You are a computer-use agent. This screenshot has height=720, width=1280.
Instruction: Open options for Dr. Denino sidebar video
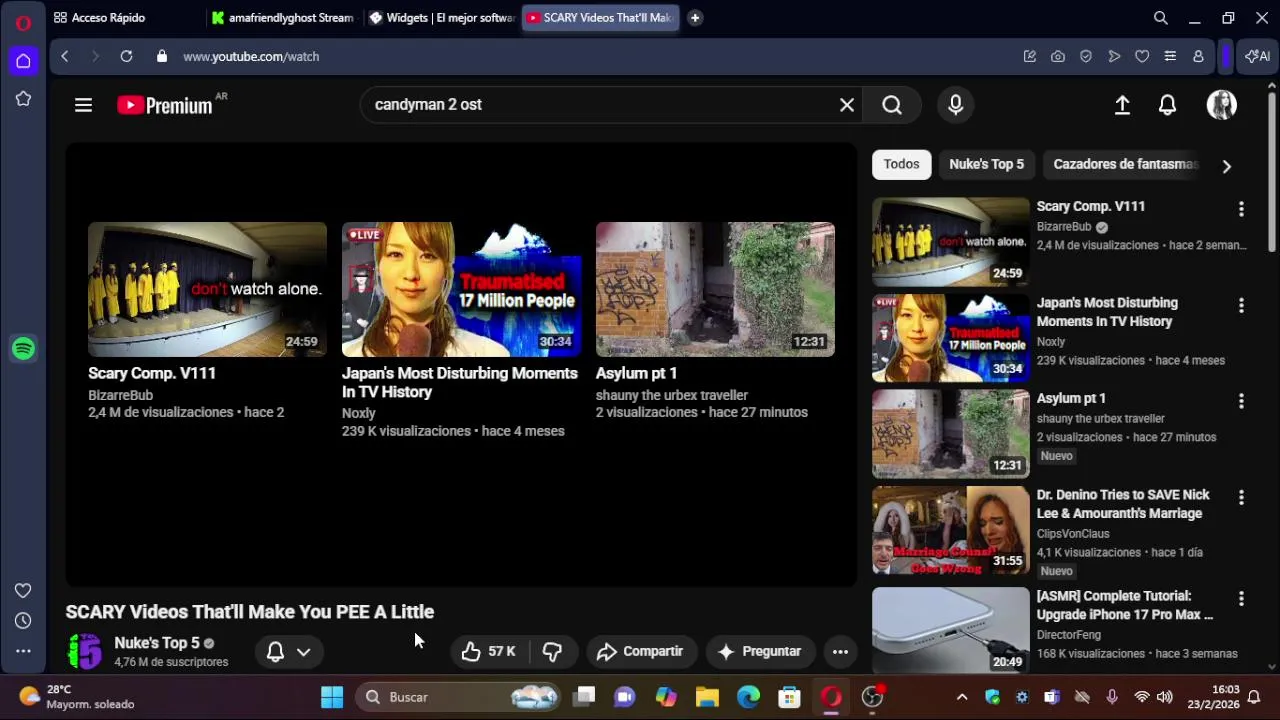click(1241, 497)
